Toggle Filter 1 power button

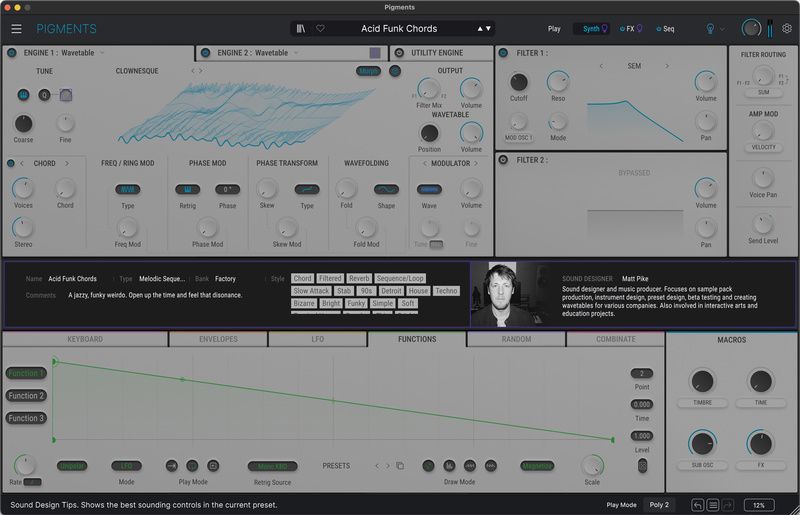click(503, 53)
